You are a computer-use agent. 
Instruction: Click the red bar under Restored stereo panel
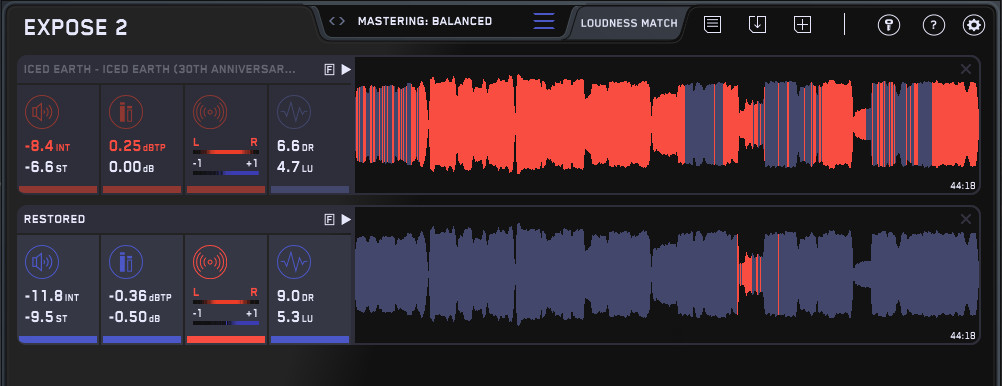point(226,339)
